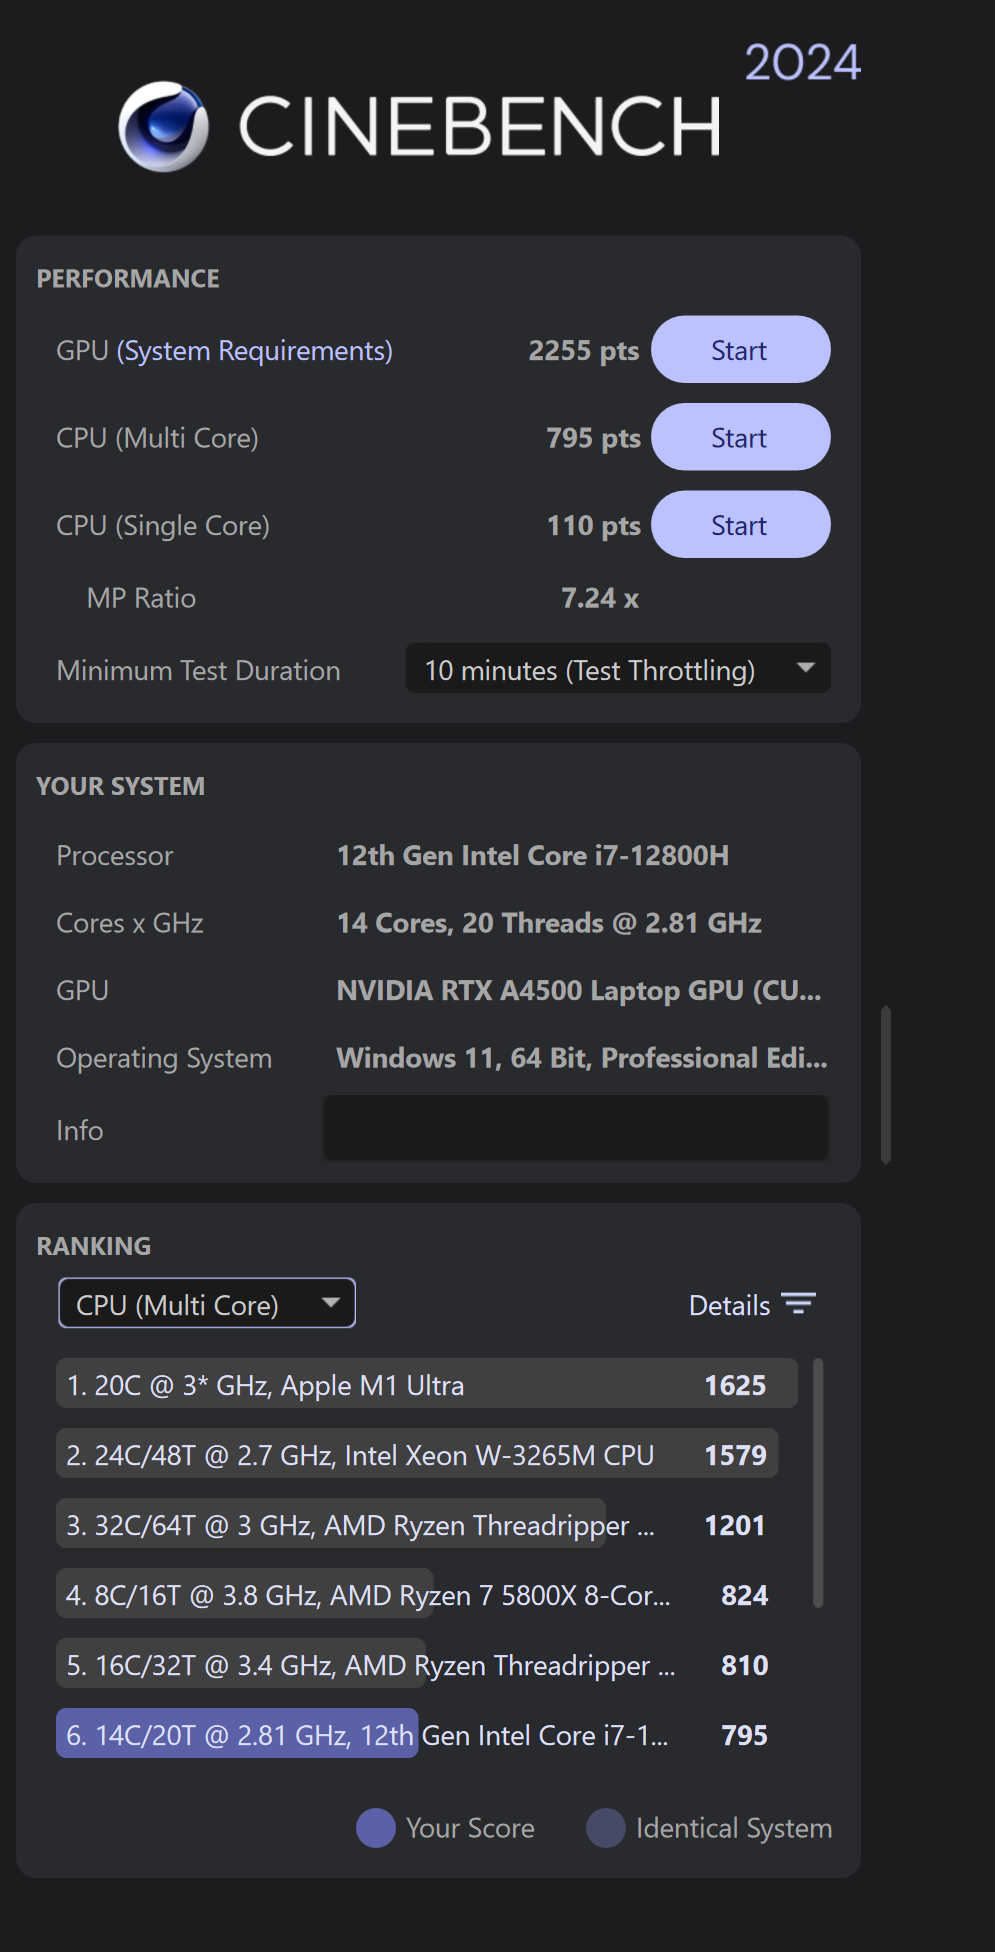Click the Identical System legend circle
Screen dimensions: 995x1952
[606, 1828]
